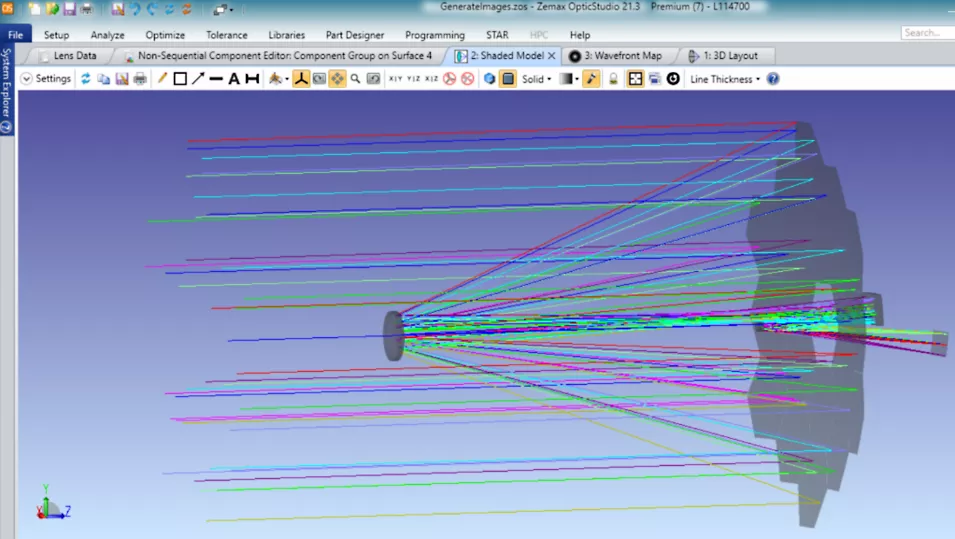This screenshot has height=539, width=955.
Task: Select the rectangle drawing tool
Action: point(180,79)
